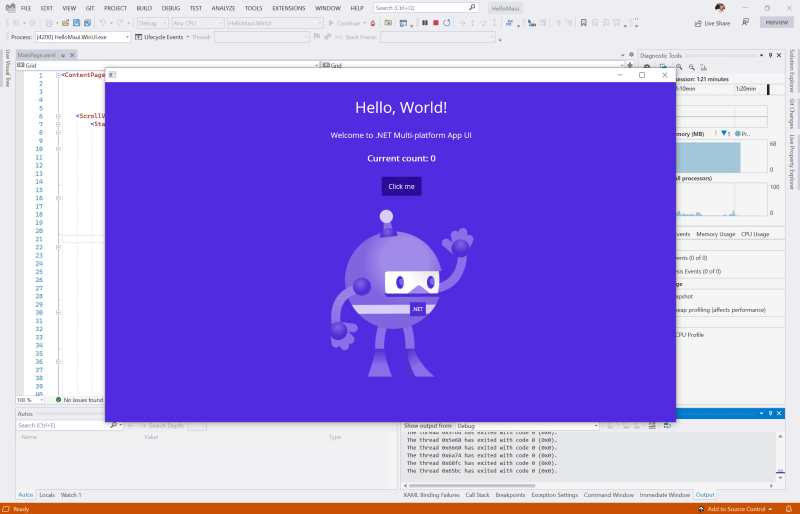Open the Any CPU platform dropdown
800x514 pixels.
point(197,23)
